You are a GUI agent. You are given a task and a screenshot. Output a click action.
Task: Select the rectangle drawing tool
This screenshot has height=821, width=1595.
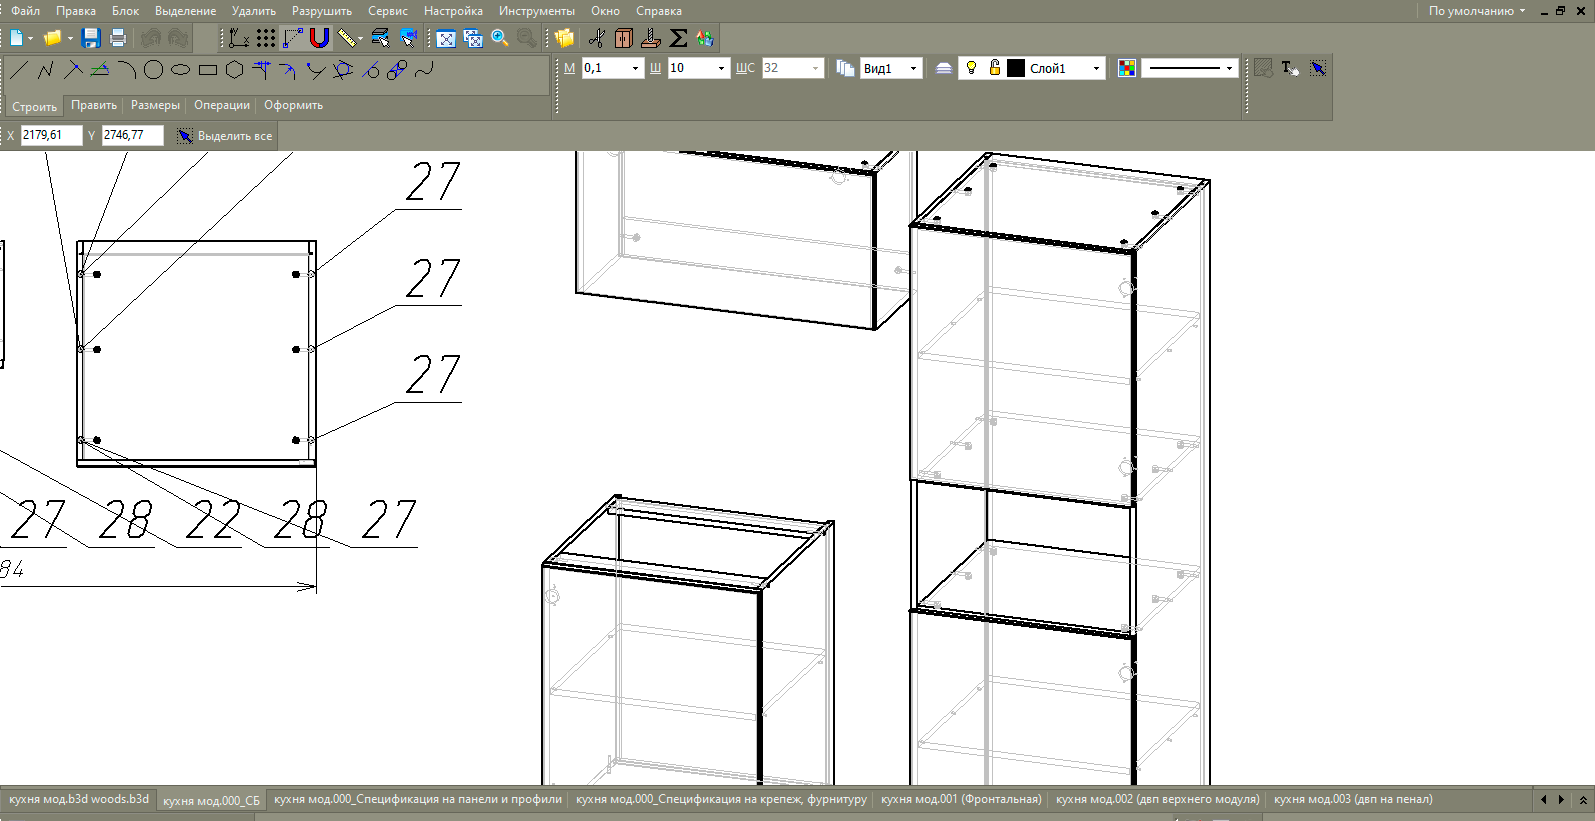tap(207, 70)
